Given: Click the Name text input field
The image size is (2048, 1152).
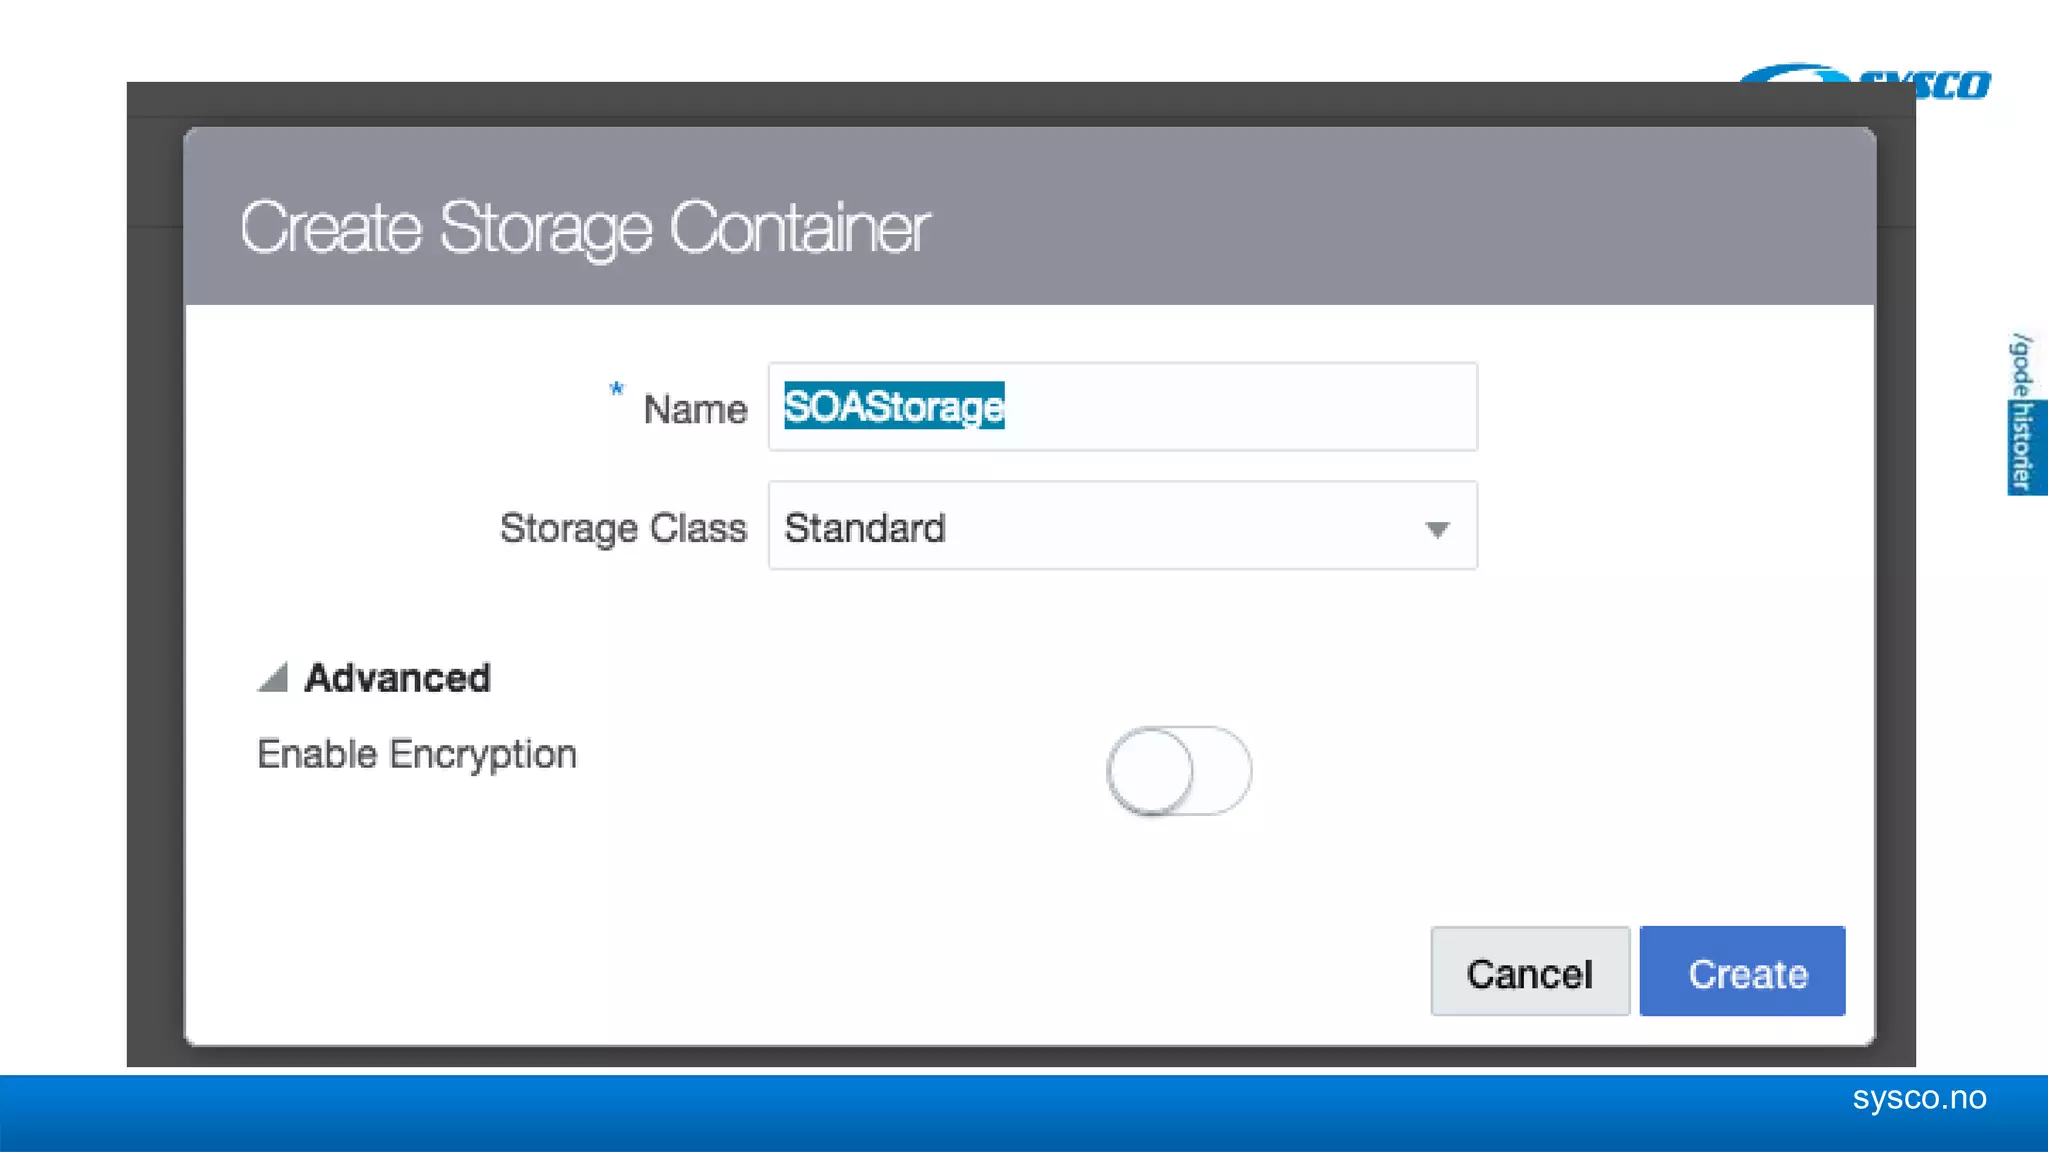Looking at the screenshot, I should pyautogui.click(x=1240, y=407).
